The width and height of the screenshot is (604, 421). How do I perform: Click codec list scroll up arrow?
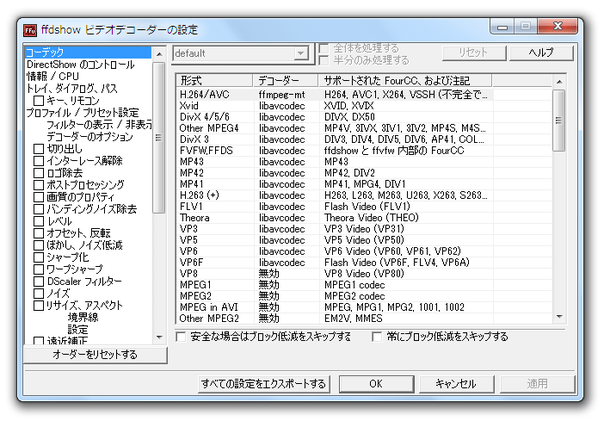coord(559,82)
